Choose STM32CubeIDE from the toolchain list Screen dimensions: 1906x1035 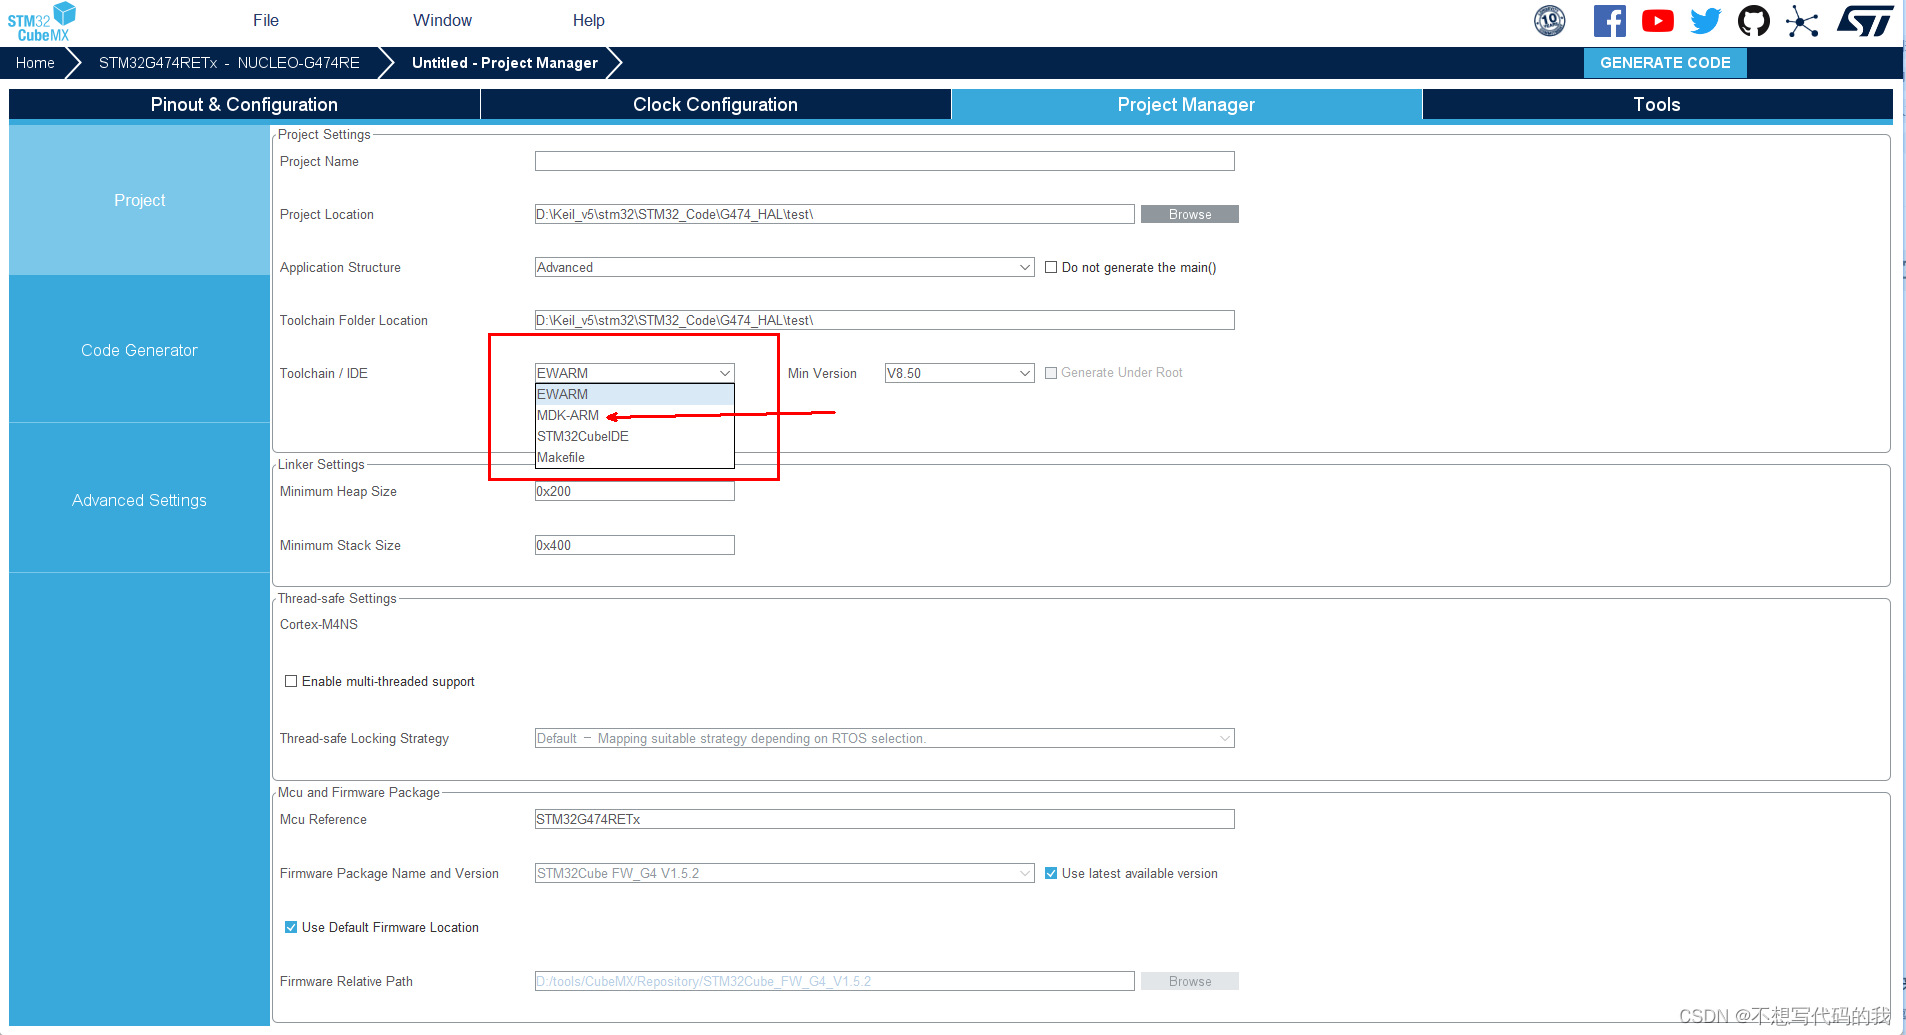pos(635,436)
